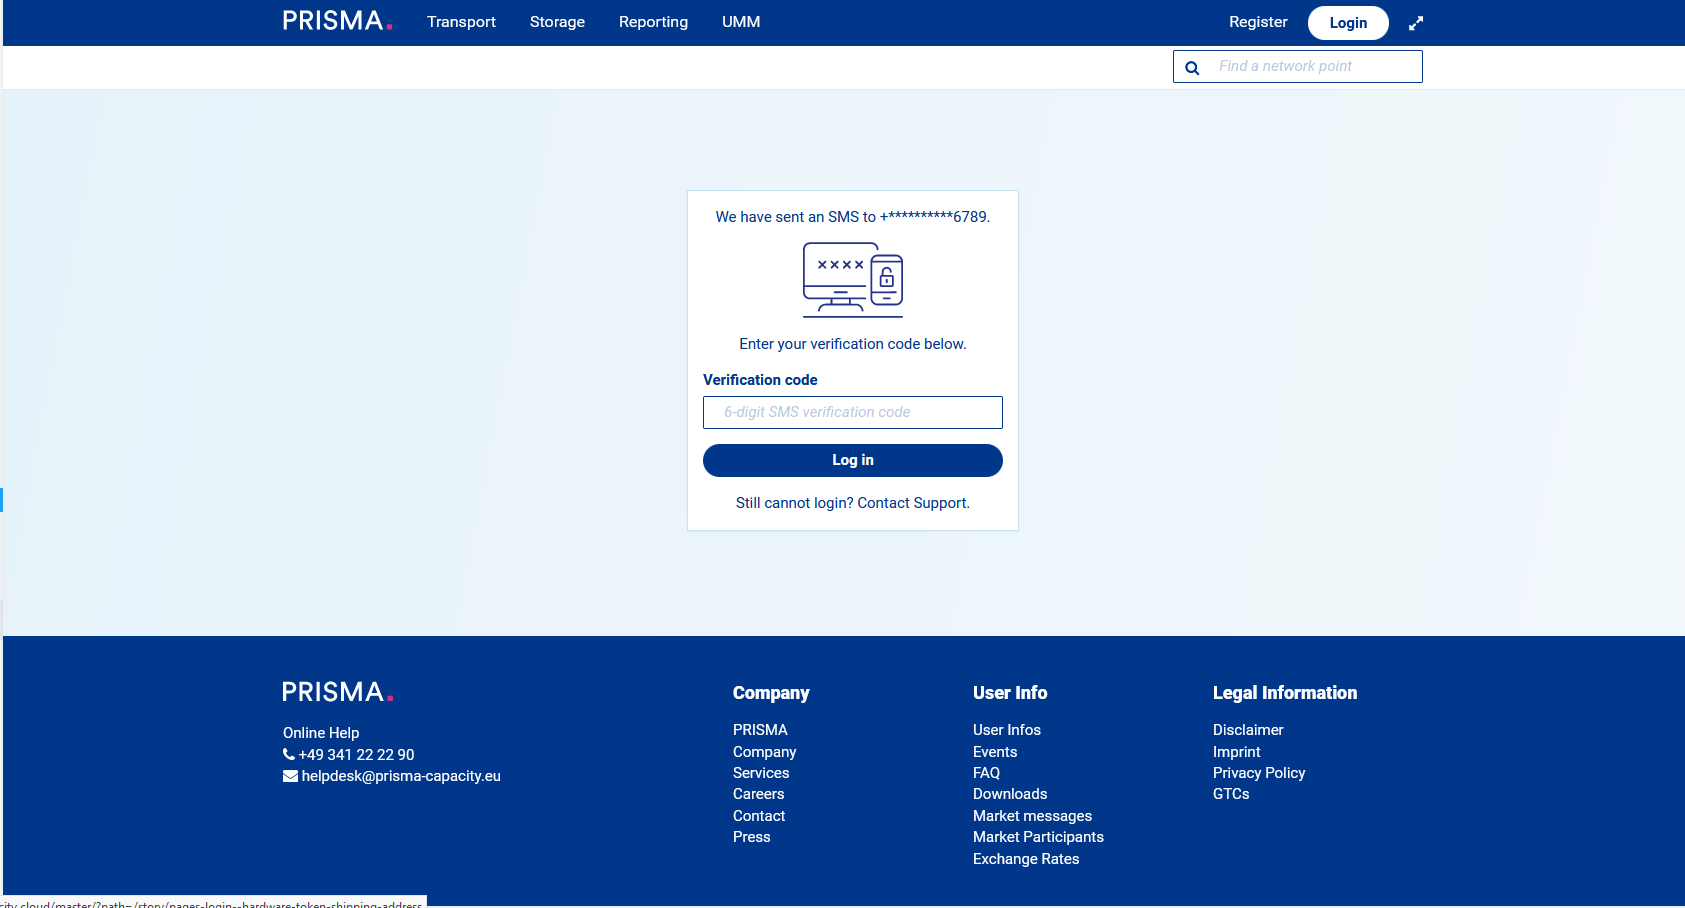
Task: Open the FAQ footer link
Action: click(986, 773)
